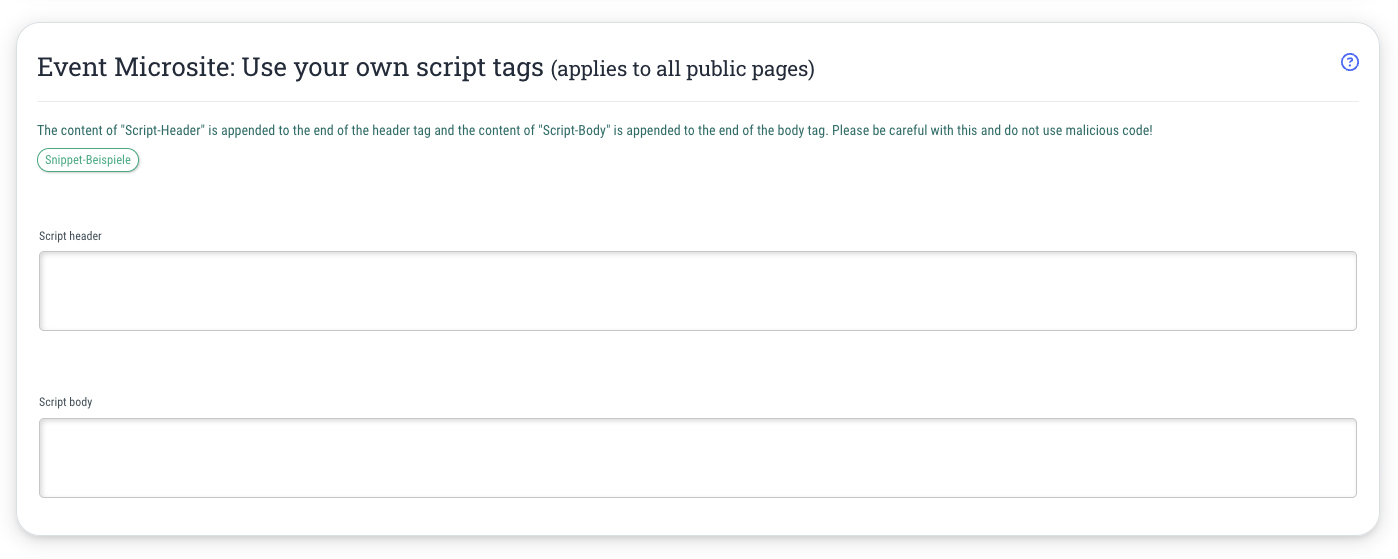Click the "Script body" field label
The height and width of the screenshot is (559, 1398).
pyautogui.click(x=66, y=402)
